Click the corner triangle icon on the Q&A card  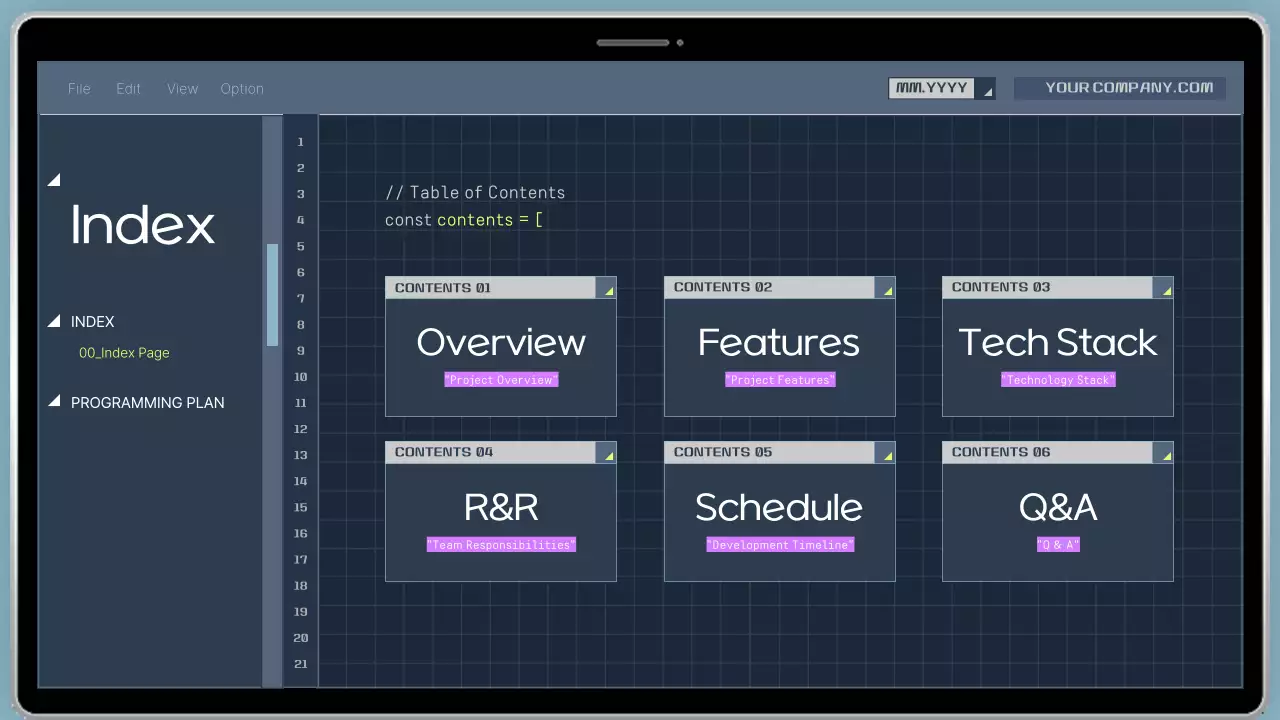pyautogui.click(x=1164, y=455)
